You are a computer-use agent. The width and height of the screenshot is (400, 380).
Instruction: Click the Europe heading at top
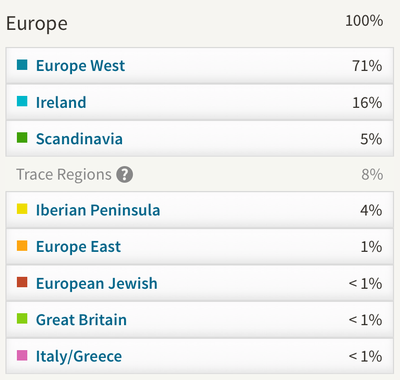tap(37, 24)
